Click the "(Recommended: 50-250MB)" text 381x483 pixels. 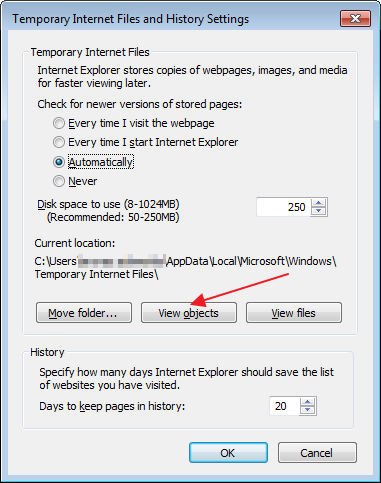click(113, 217)
